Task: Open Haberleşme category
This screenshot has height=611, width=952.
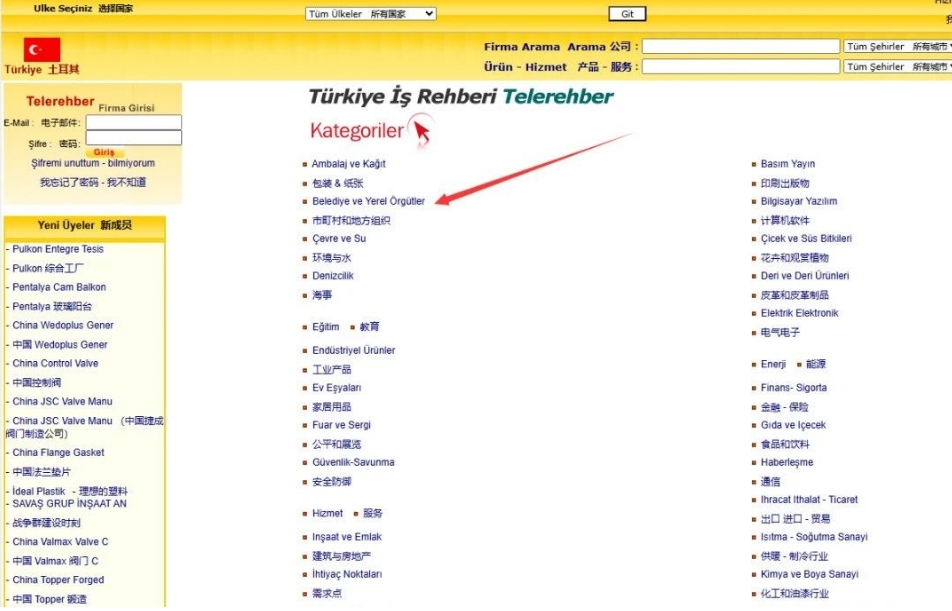Action: 787,462
